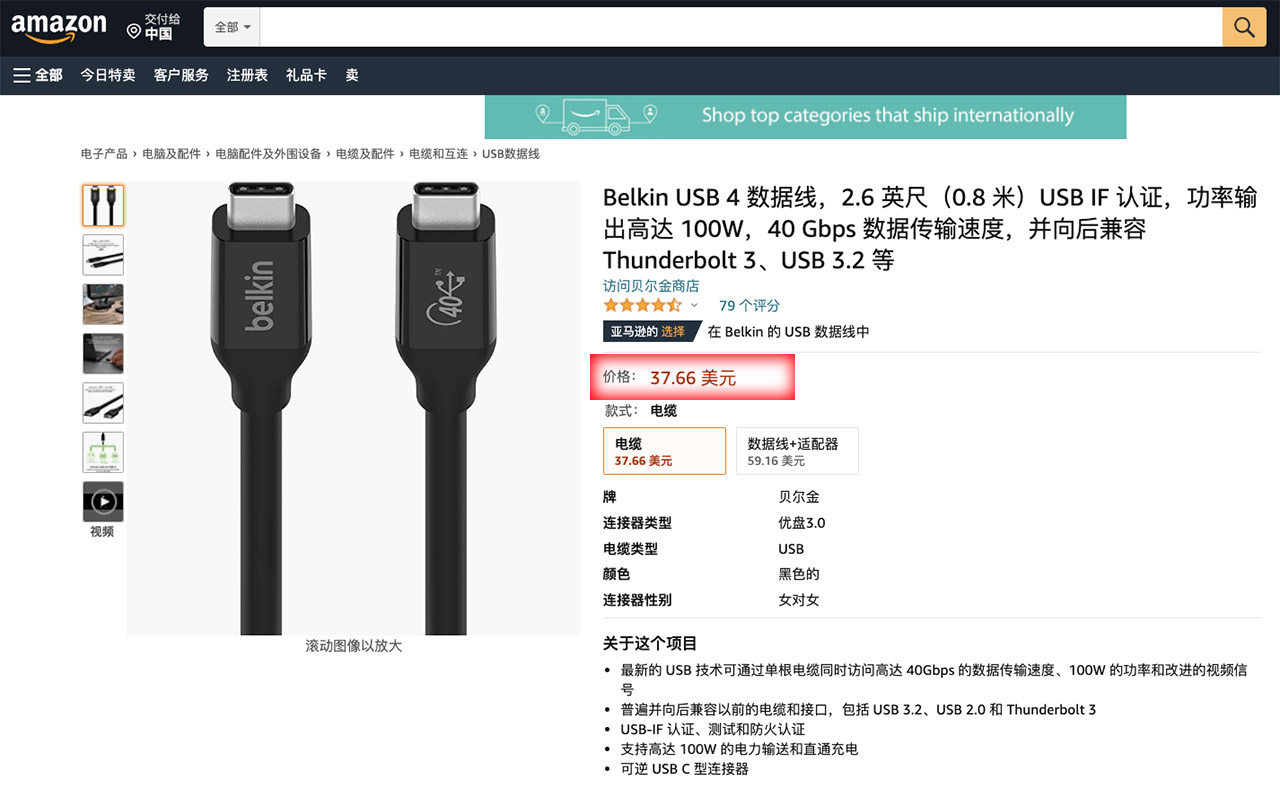Image resolution: width=1280 pixels, height=788 pixels.
Task: Choose the 数据线+适配器 style option
Action: 797,451
